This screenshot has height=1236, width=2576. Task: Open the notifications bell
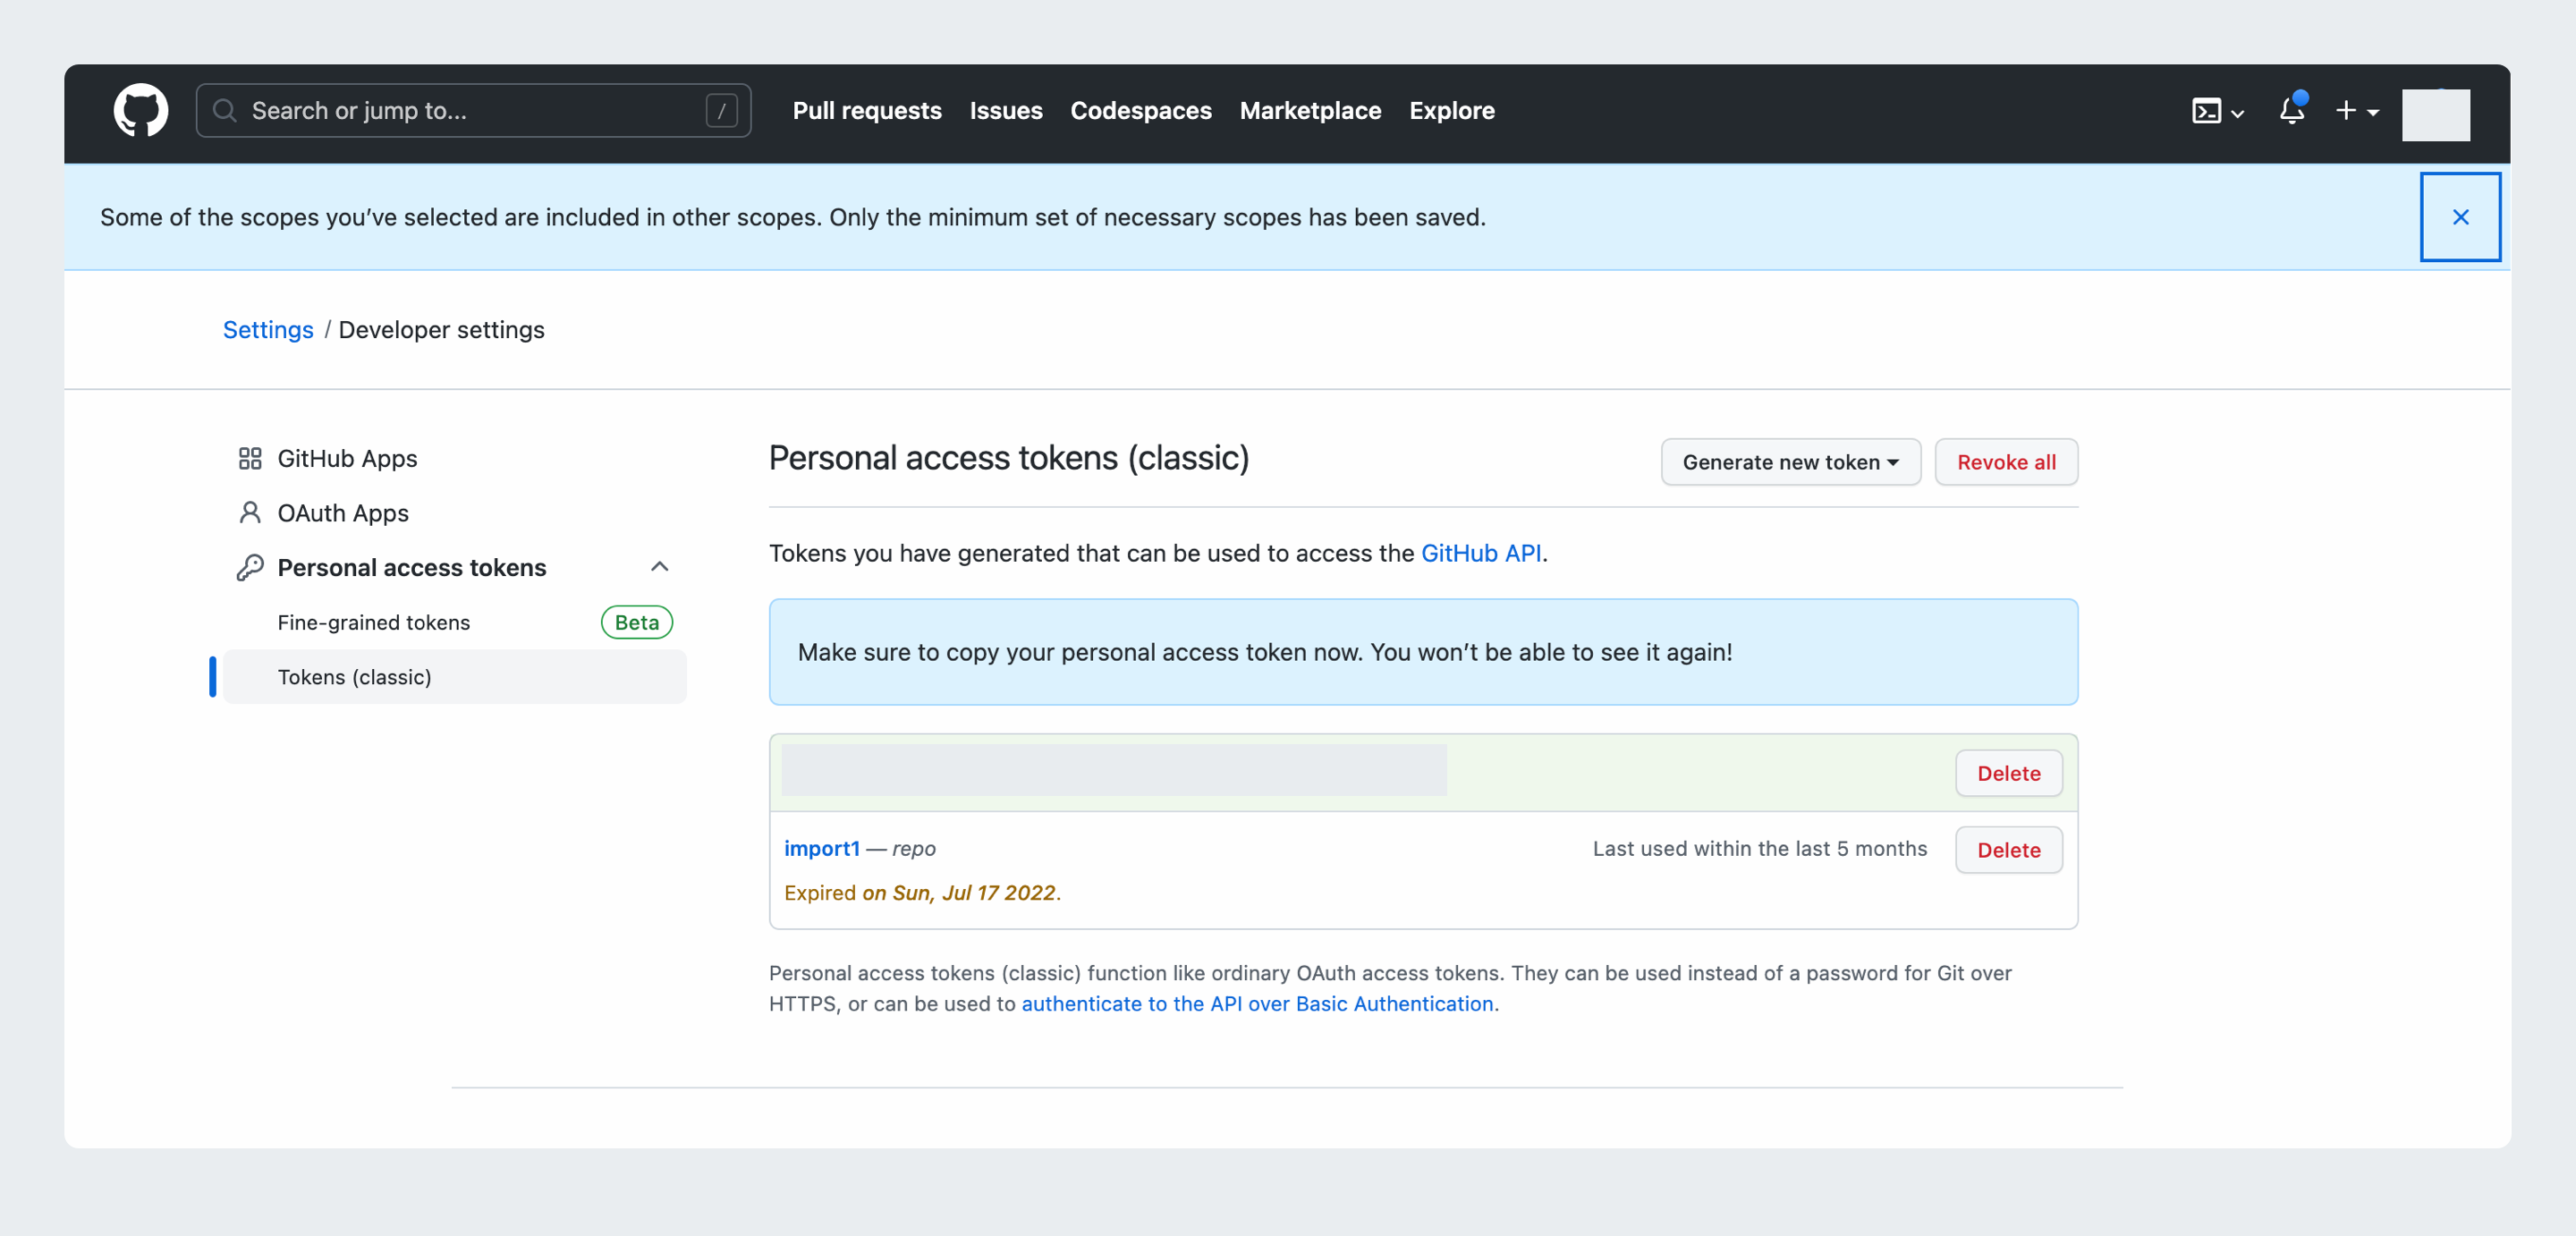(2291, 112)
